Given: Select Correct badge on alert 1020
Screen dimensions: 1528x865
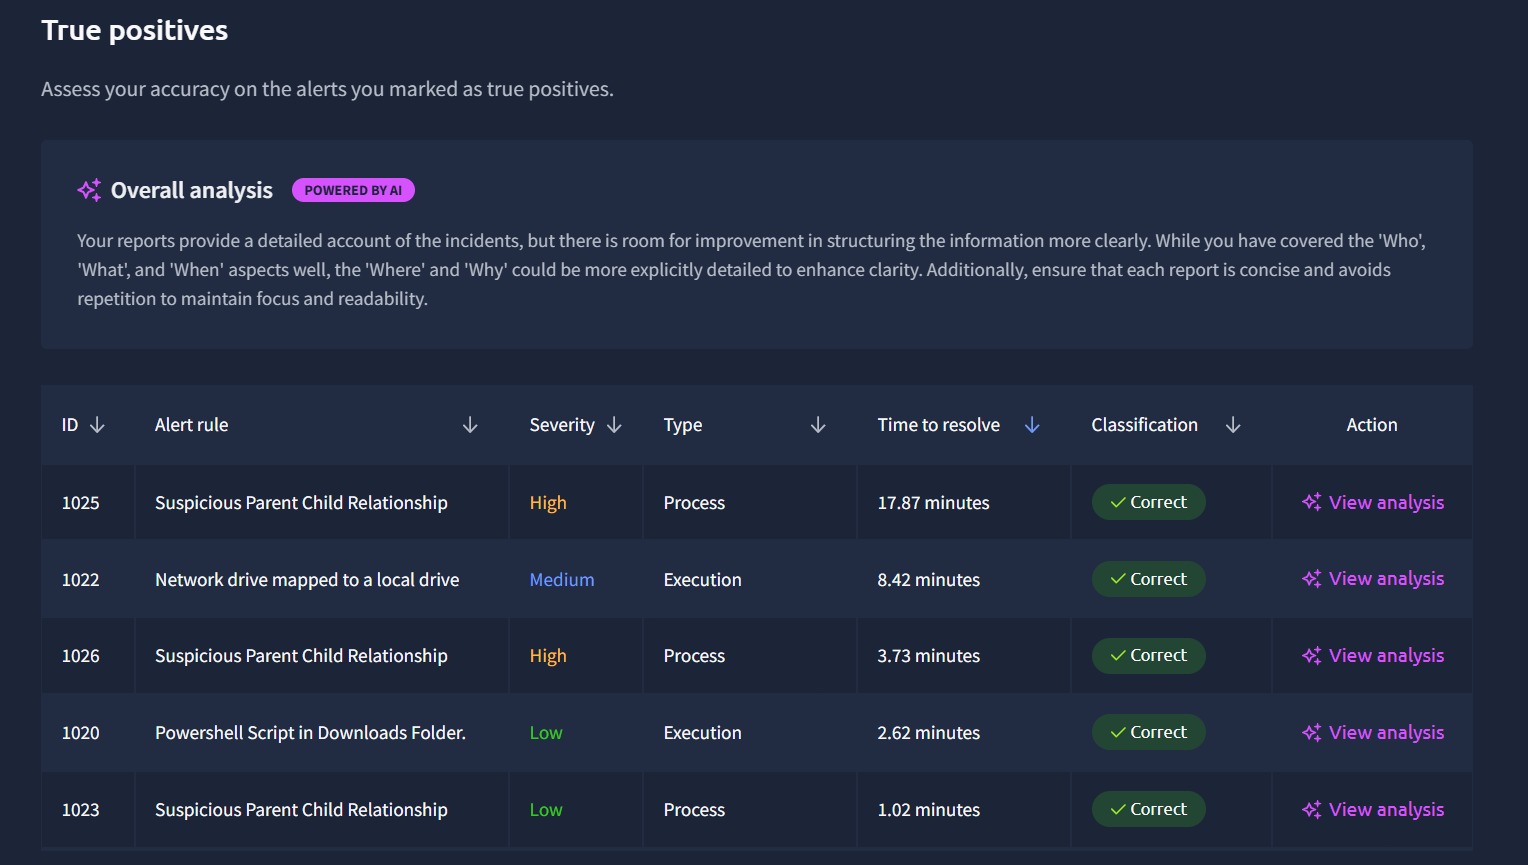Looking at the screenshot, I should (1148, 733).
